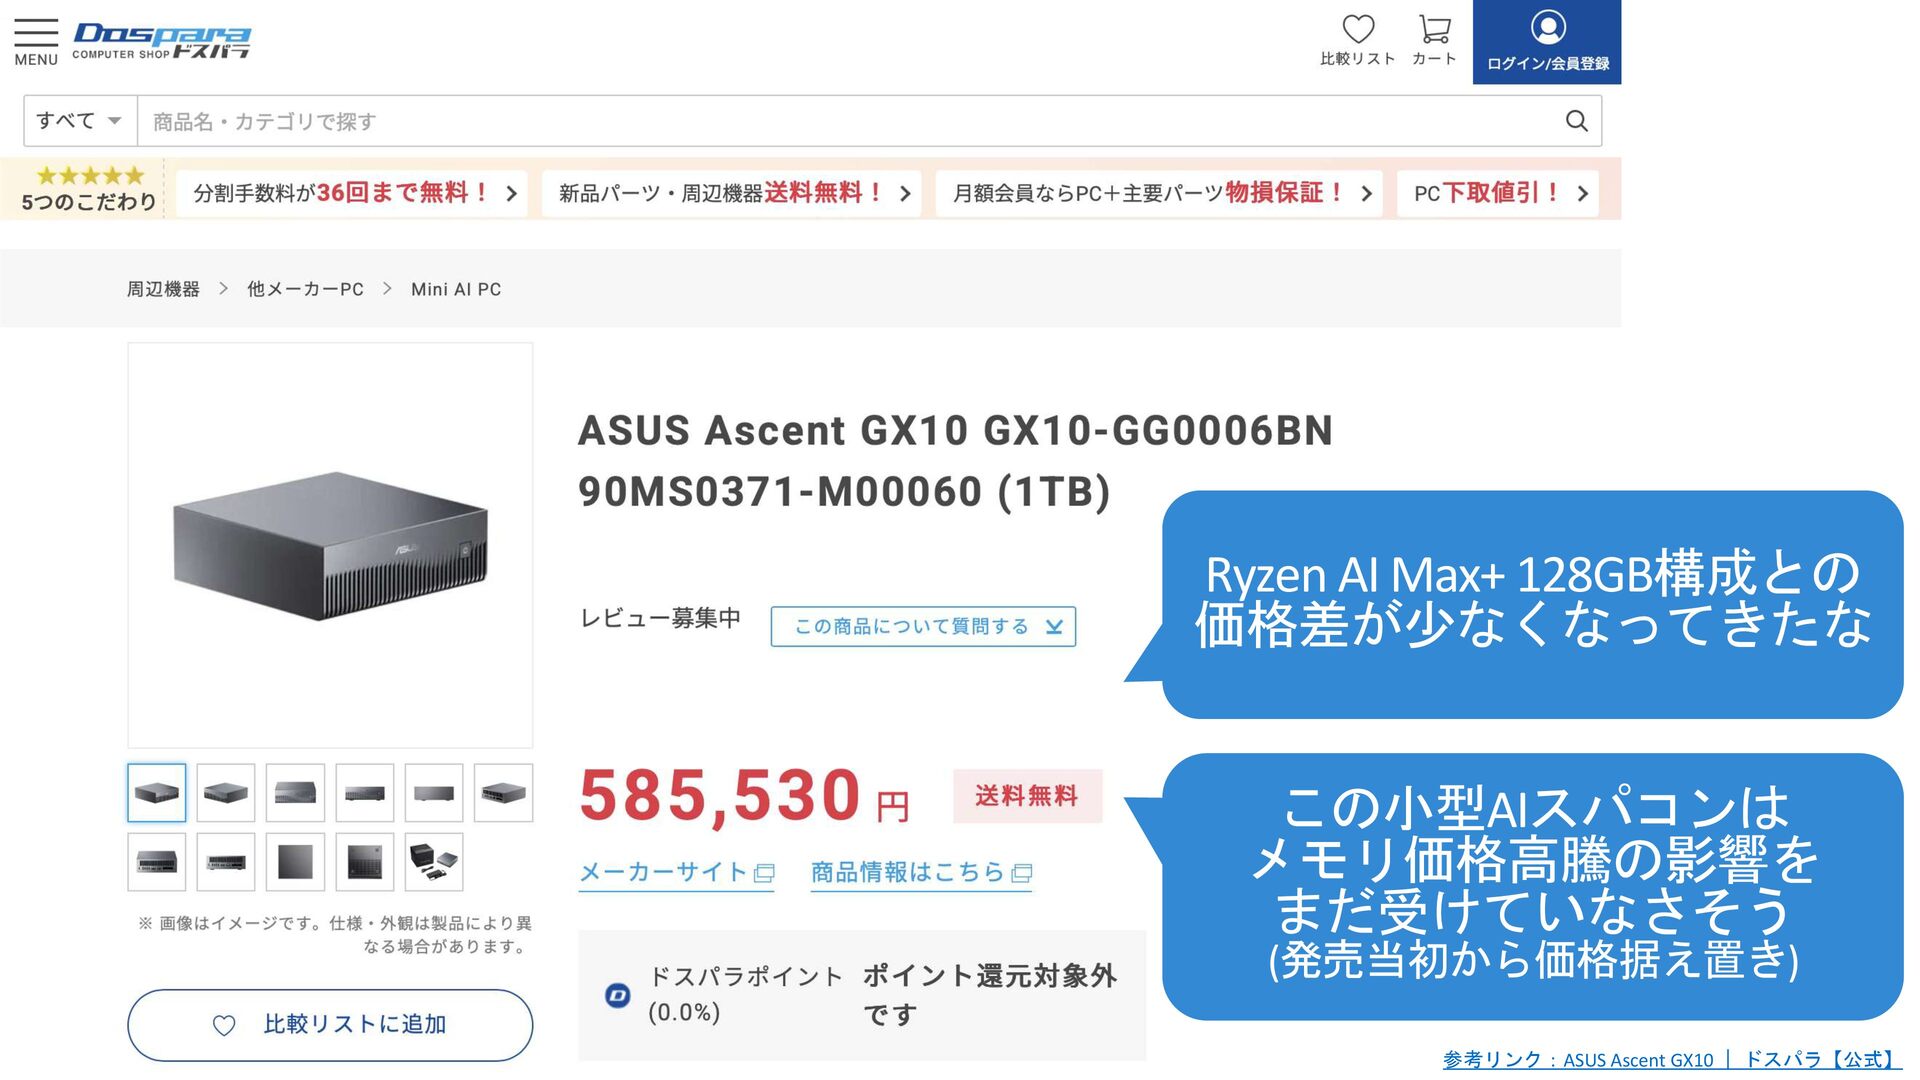Select the second product thumbnail
Screen dimensions: 1920x1080
tap(226, 793)
